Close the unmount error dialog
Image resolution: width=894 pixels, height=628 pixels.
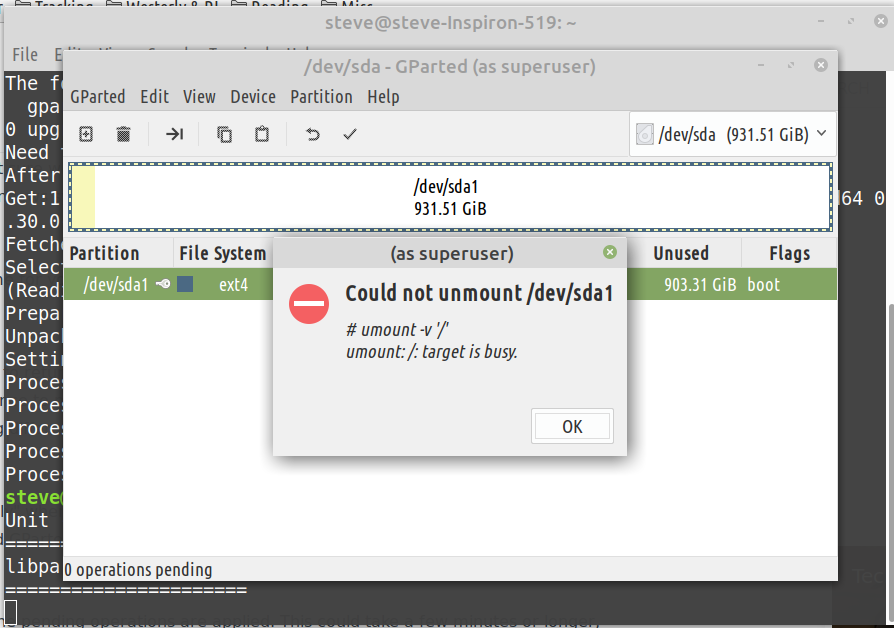coord(609,252)
